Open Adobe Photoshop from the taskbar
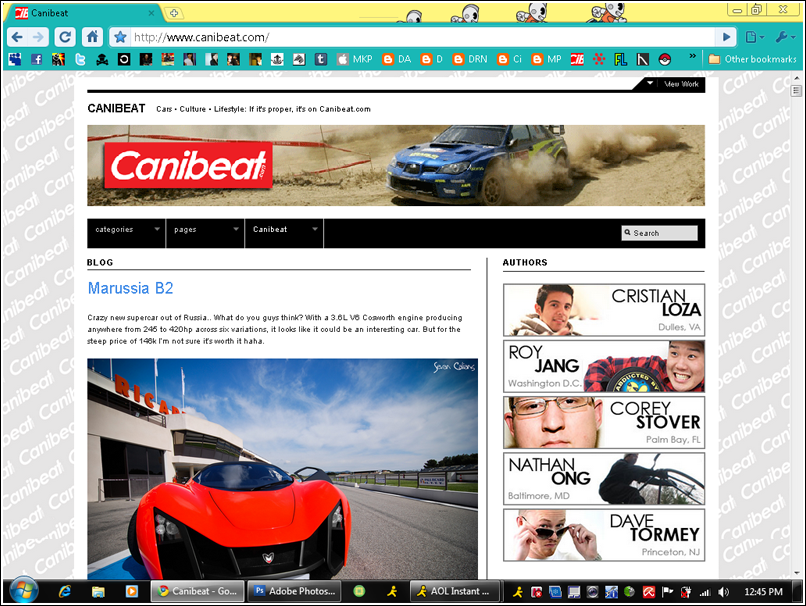Image resolution: width=806 pixels, height=606 pixels. [x=294, y=591]
